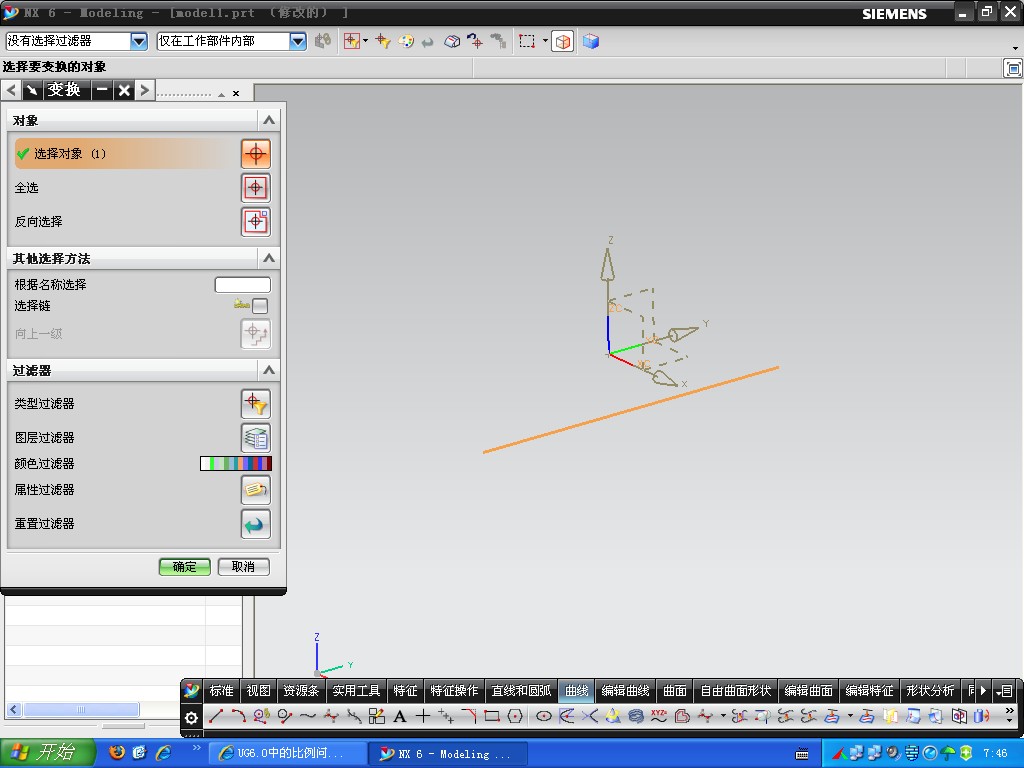Toggle the 选择链 checkbox
This screenshot has height=768, width=1024.
(x=260, y=306)
